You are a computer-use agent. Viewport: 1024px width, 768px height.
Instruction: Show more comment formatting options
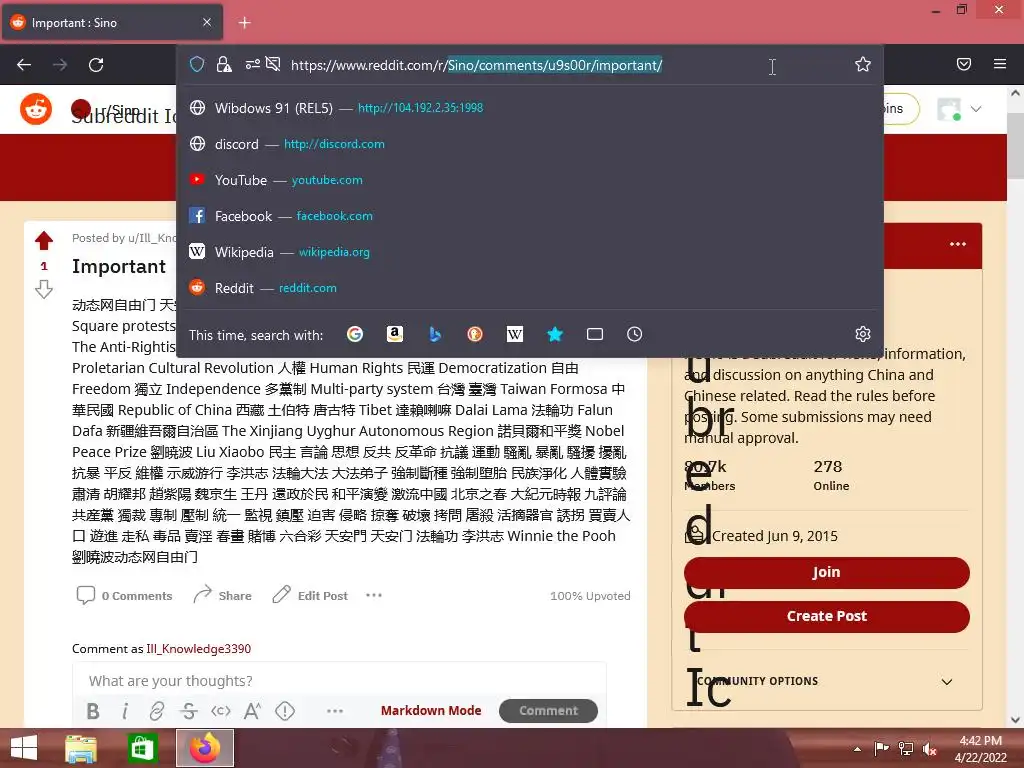(335, 711)
